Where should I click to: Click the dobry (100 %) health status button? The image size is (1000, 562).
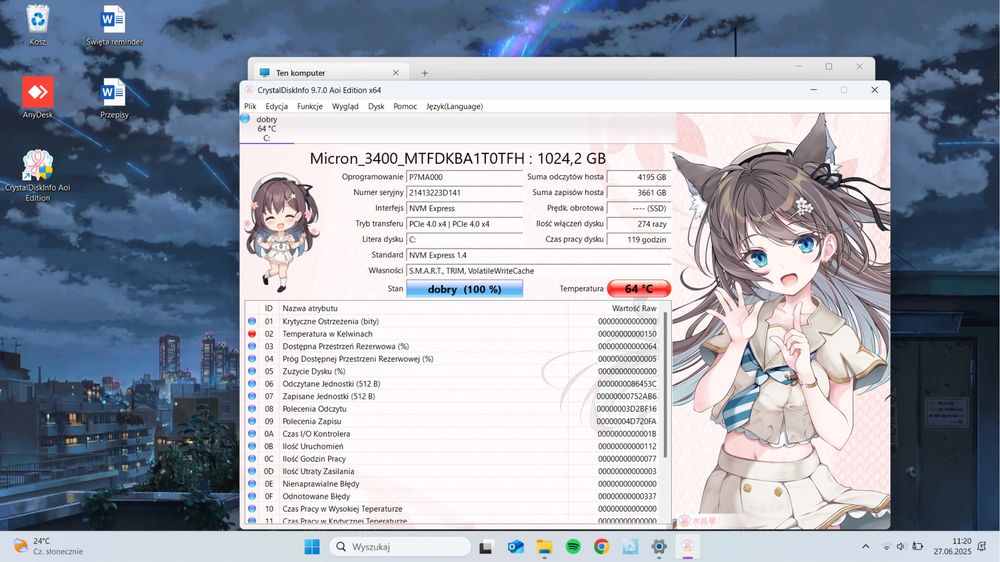(464, 289)
